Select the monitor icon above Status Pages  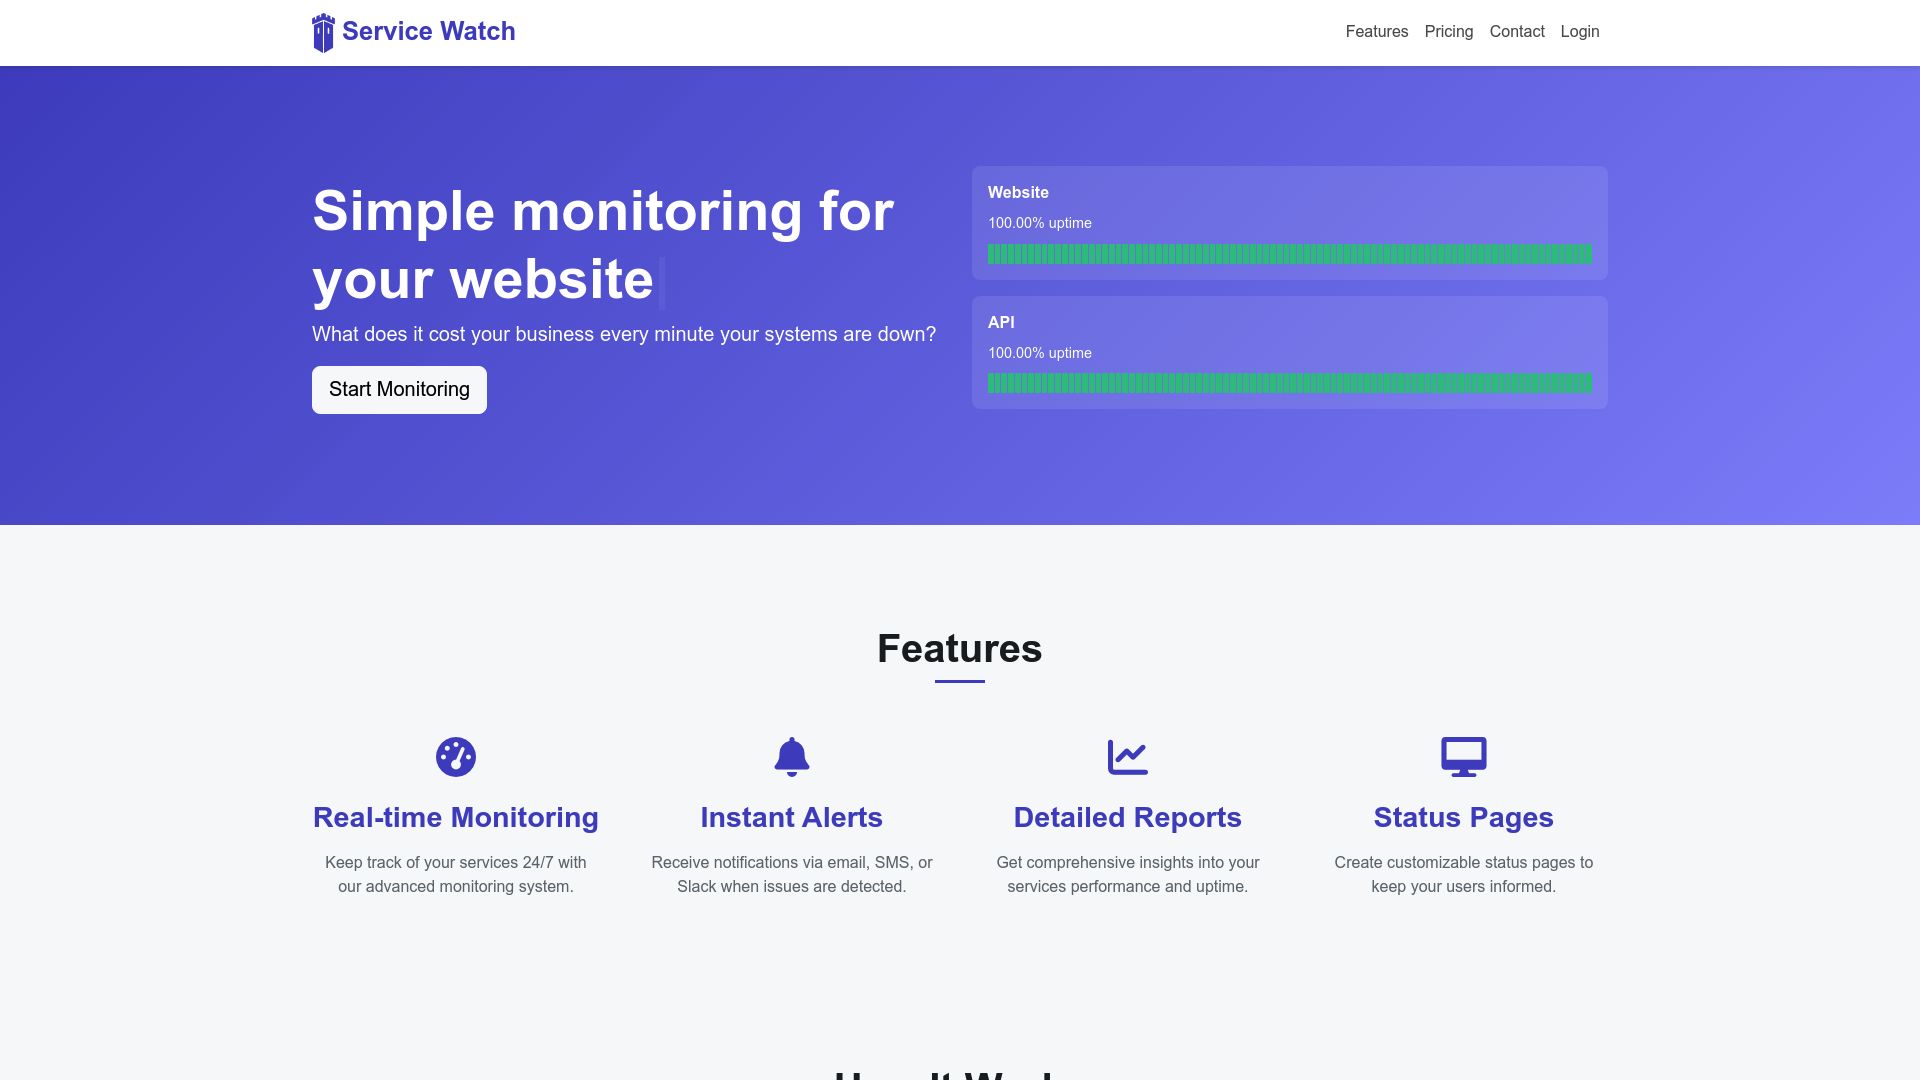point(1464,757)
